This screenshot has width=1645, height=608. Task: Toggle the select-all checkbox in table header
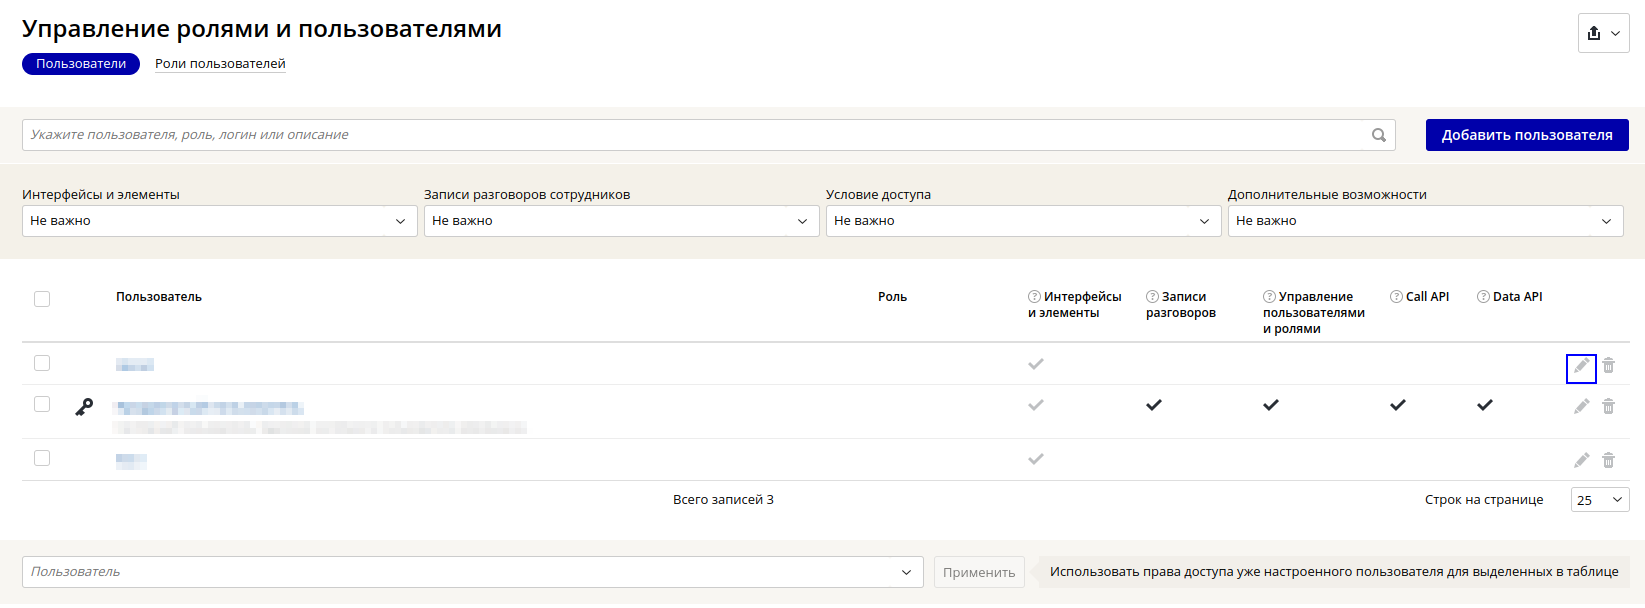[42, 299]
